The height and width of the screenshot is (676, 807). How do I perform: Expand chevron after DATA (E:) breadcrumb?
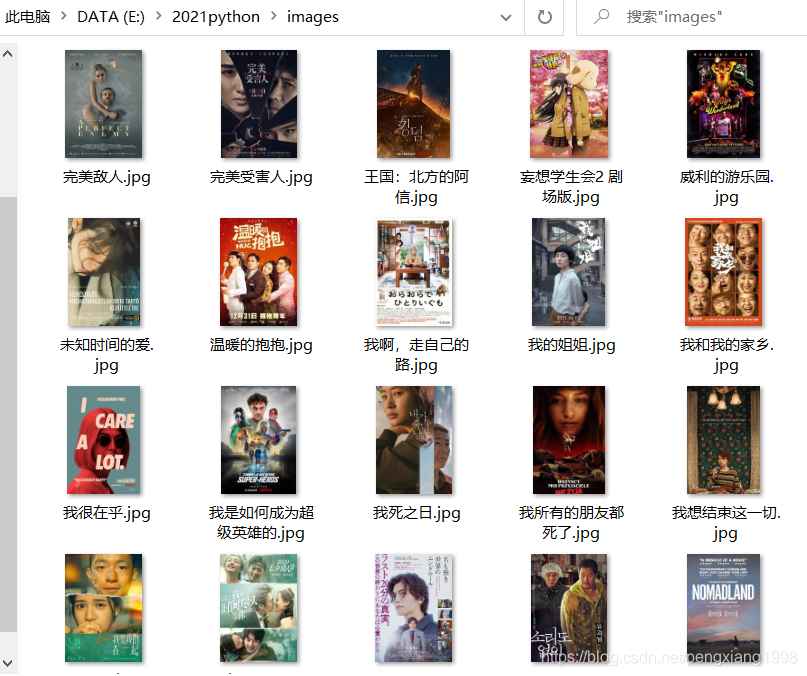coord(159,16)
